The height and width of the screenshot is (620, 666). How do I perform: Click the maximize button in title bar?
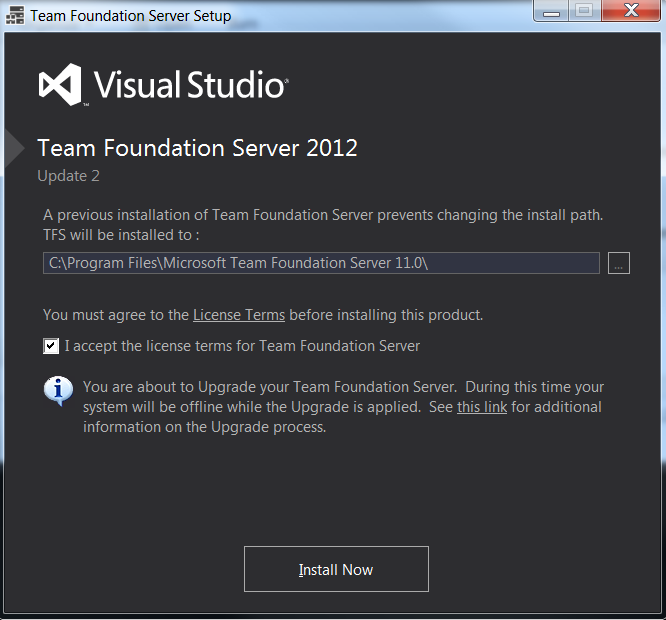584,11
